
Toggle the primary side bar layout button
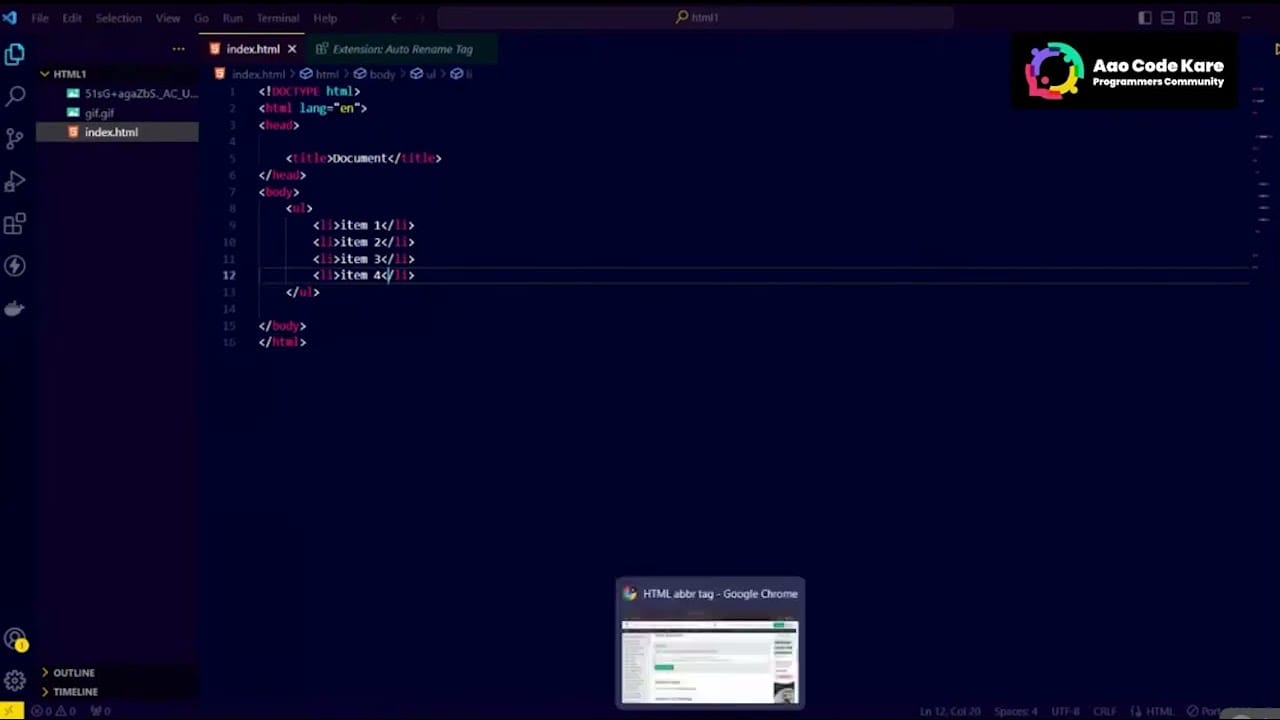(x=1145, y=18)
